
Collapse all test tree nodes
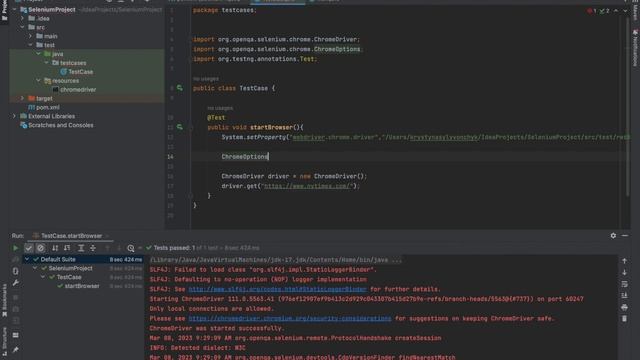93,248
